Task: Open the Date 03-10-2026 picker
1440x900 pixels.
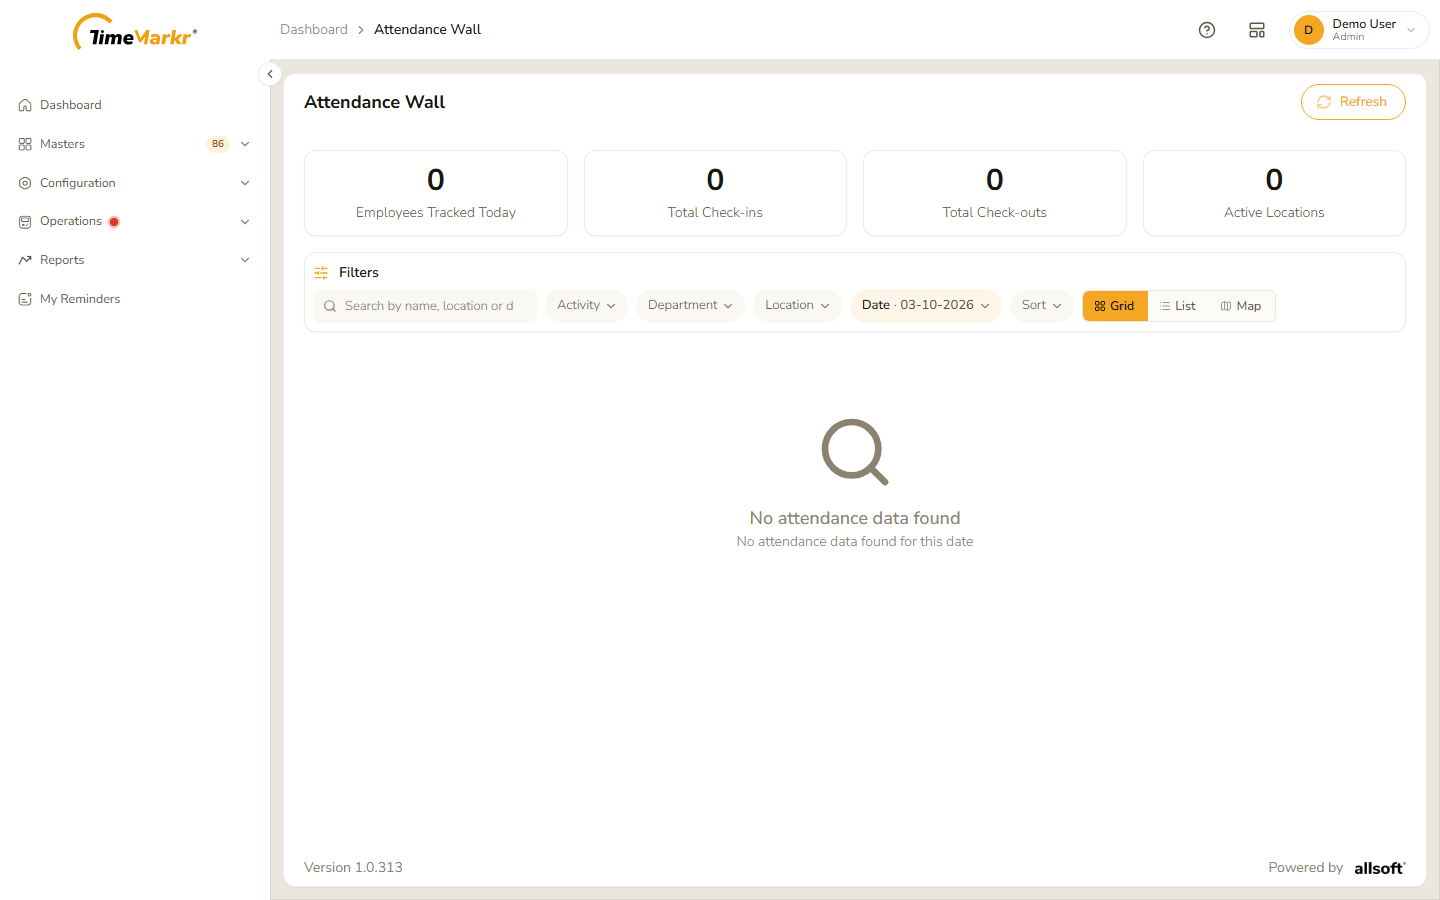Action: [x=926, y=306]
